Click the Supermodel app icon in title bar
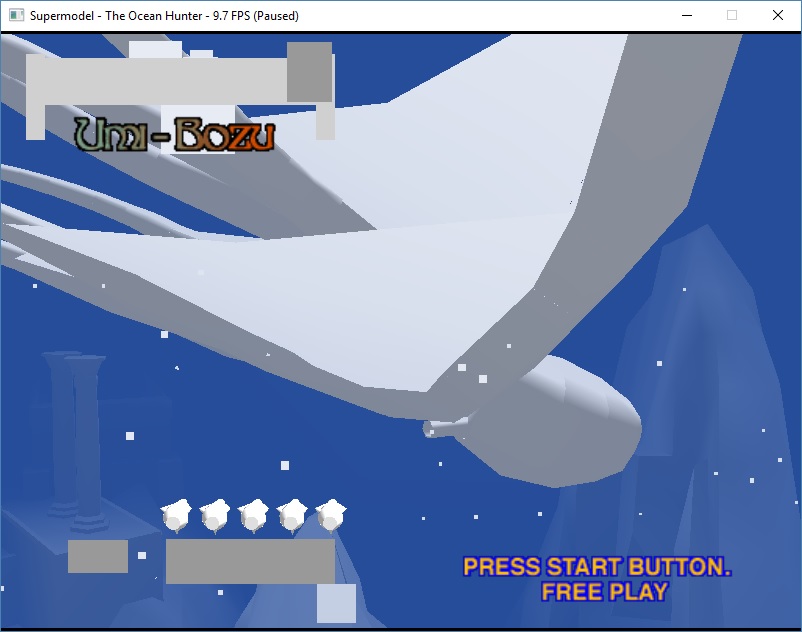The width and height of the screenshot is (802, 632). (16, 15)
